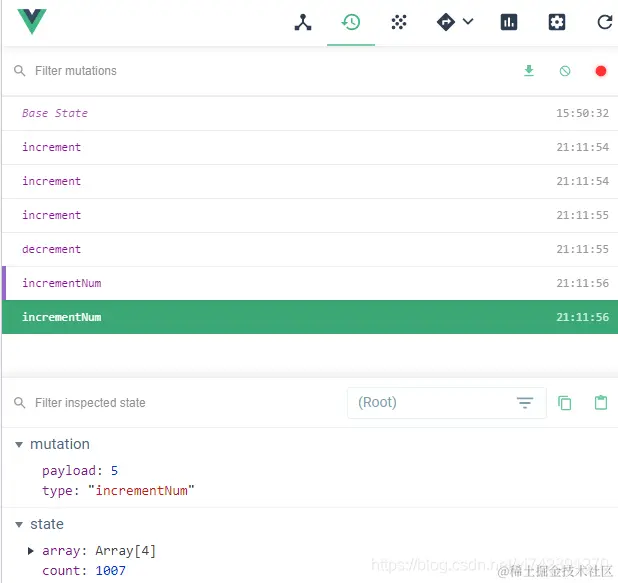Revert all mutations icon
The width and height of the screenshot is (618, 583).
(565, 71)
